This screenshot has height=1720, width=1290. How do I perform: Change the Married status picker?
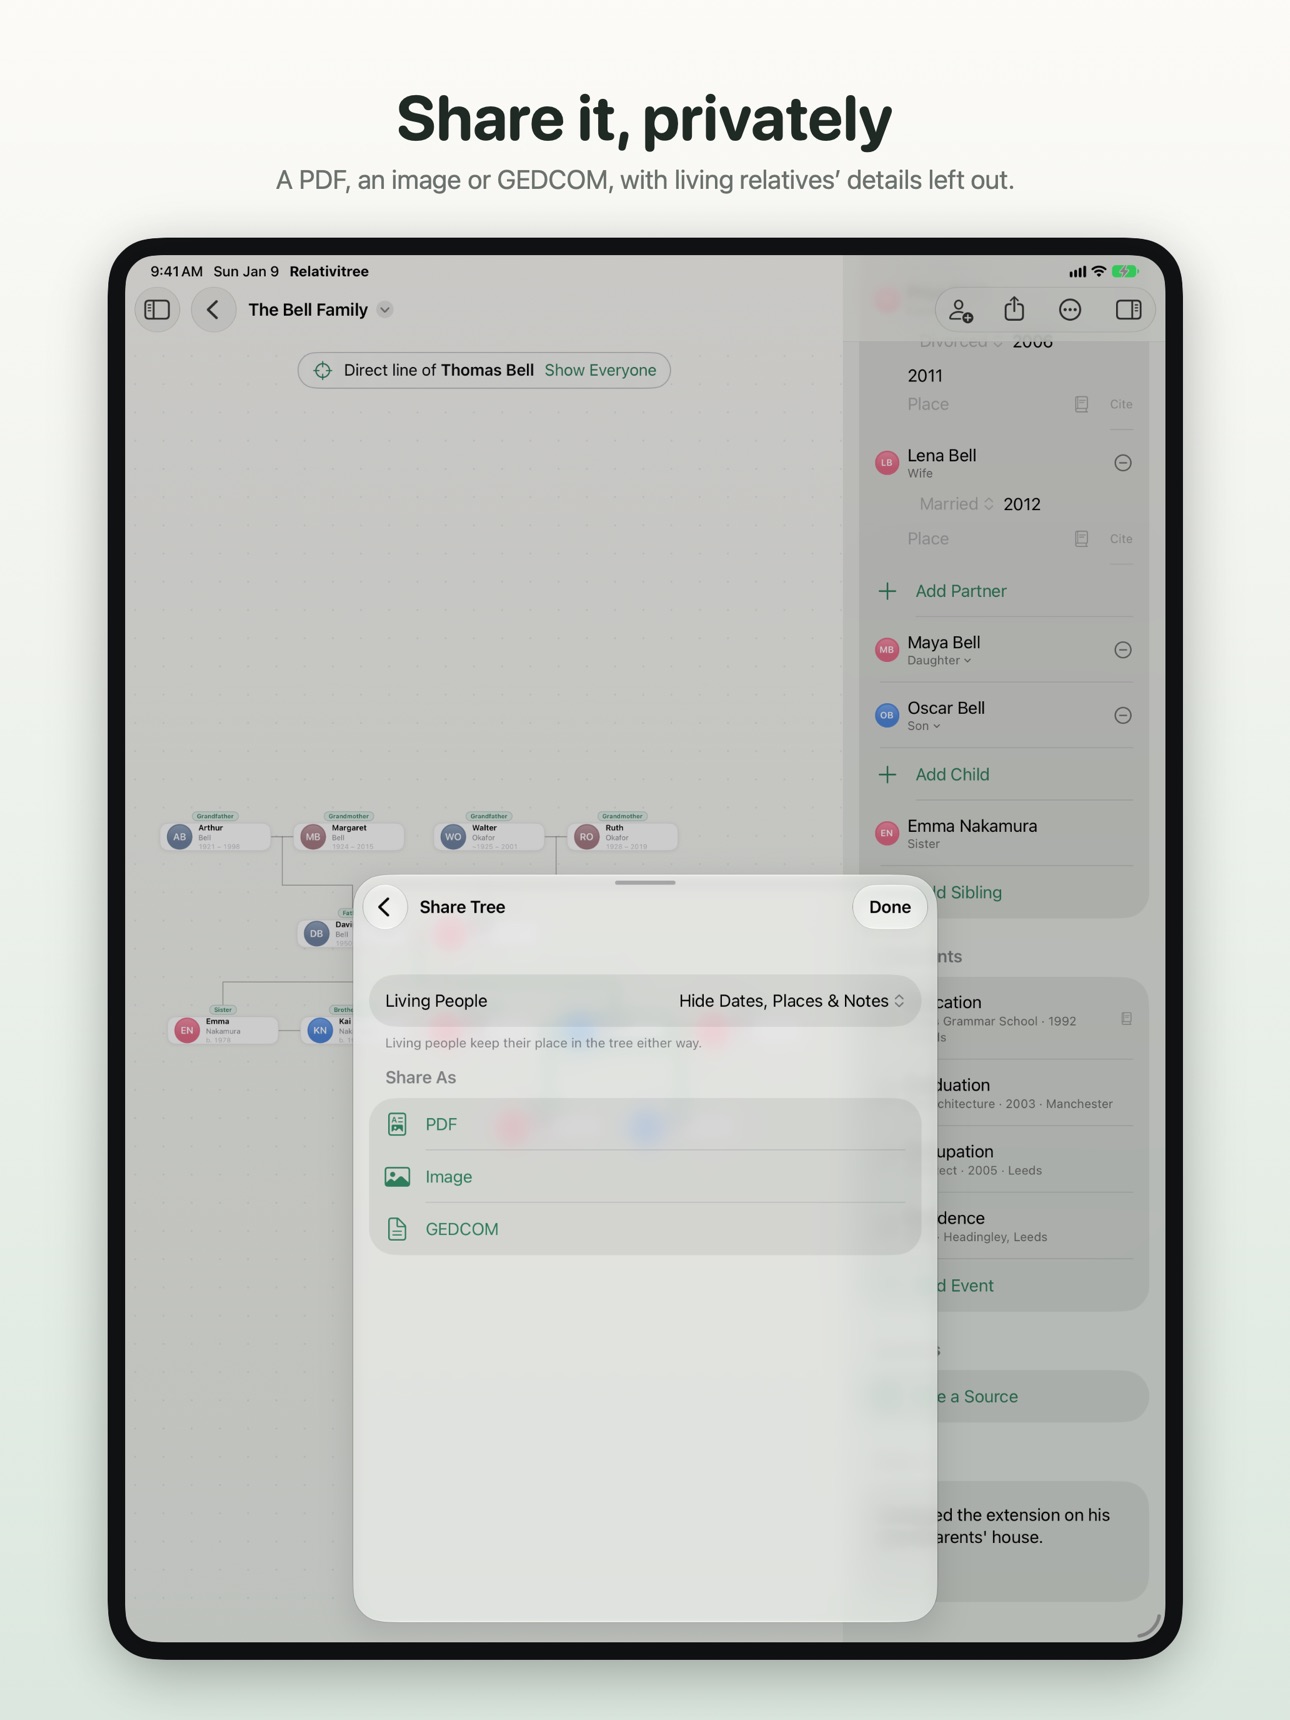957,504
